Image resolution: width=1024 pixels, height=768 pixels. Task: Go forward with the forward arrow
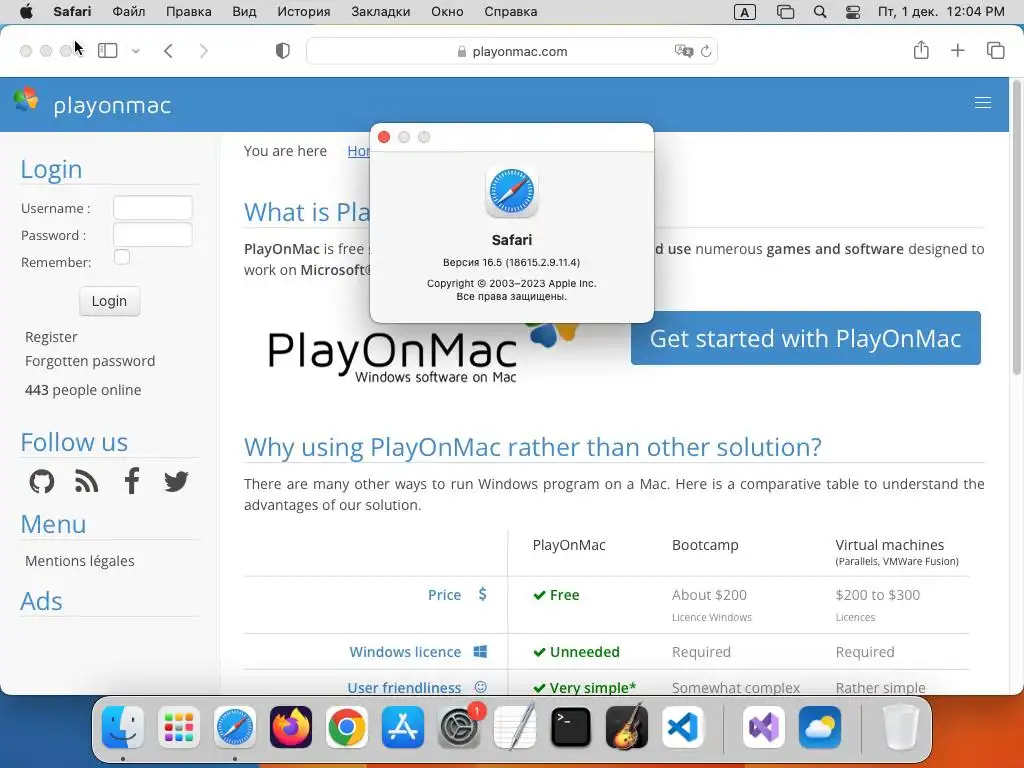(x=203, y=51)
